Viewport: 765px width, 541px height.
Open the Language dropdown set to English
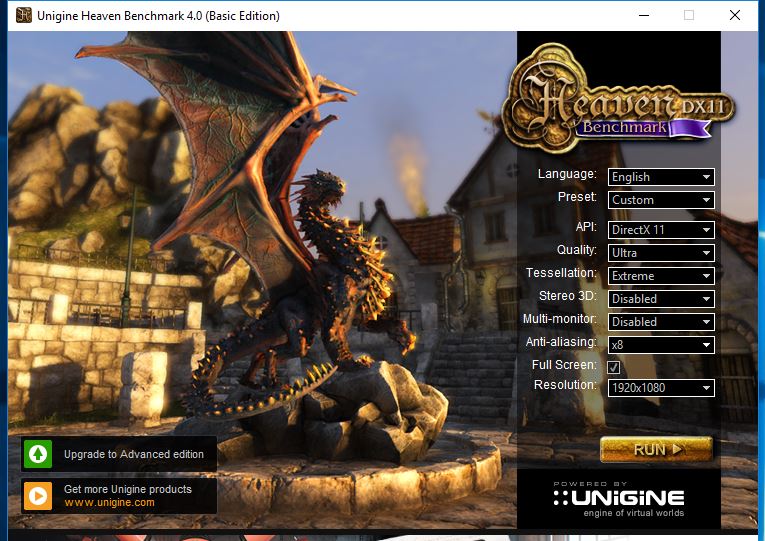tap(661, 177)
